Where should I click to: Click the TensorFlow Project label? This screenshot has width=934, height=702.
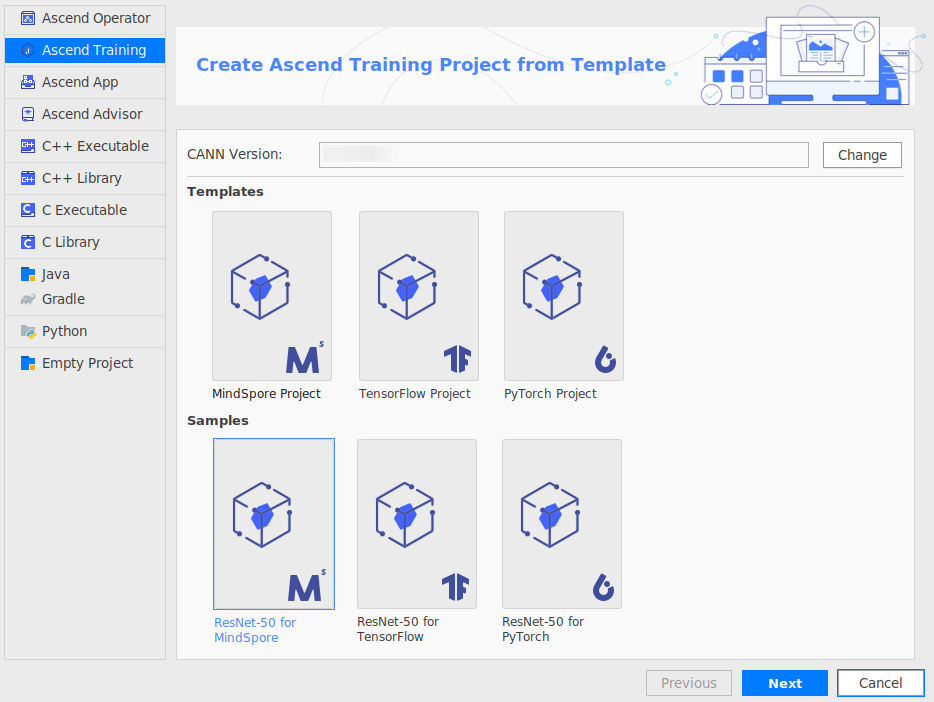point(415,394)
